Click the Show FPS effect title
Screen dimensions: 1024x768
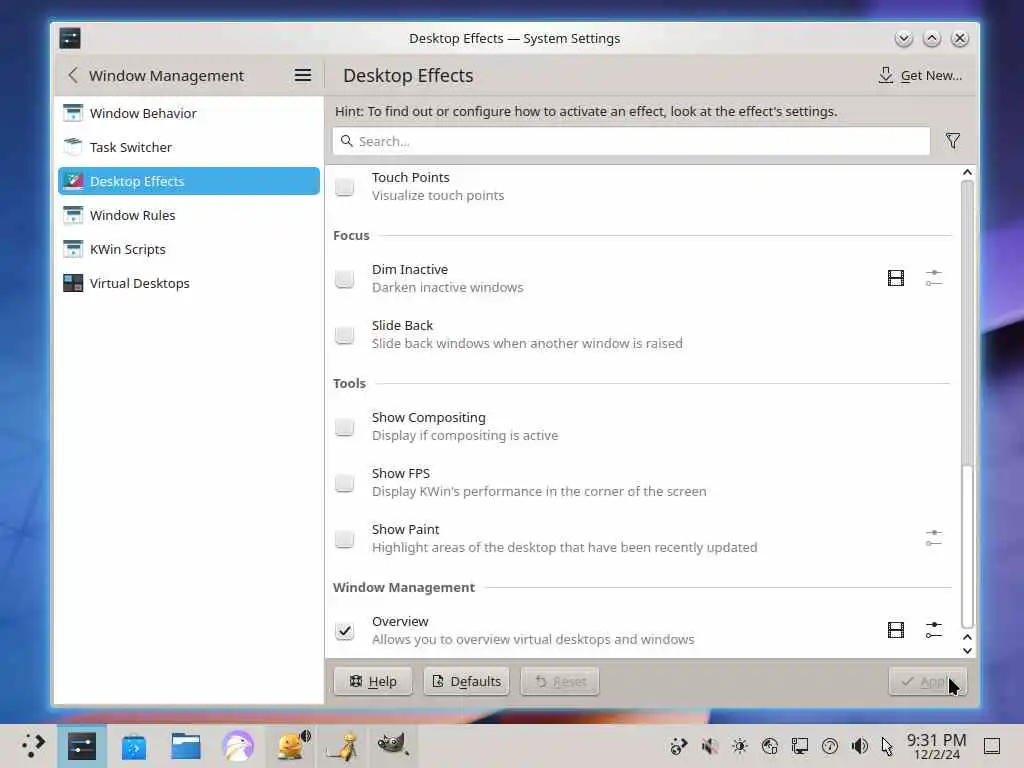(400, 473)
